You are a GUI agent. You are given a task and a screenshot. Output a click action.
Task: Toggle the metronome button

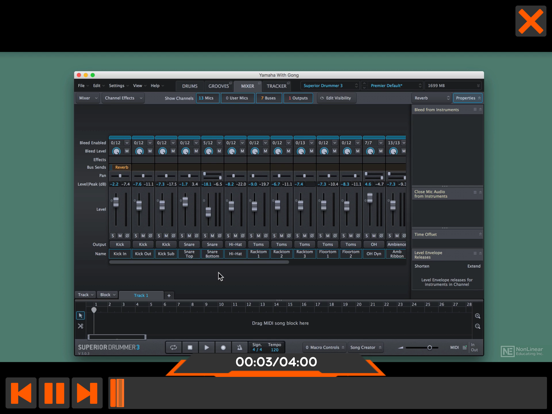239,347
